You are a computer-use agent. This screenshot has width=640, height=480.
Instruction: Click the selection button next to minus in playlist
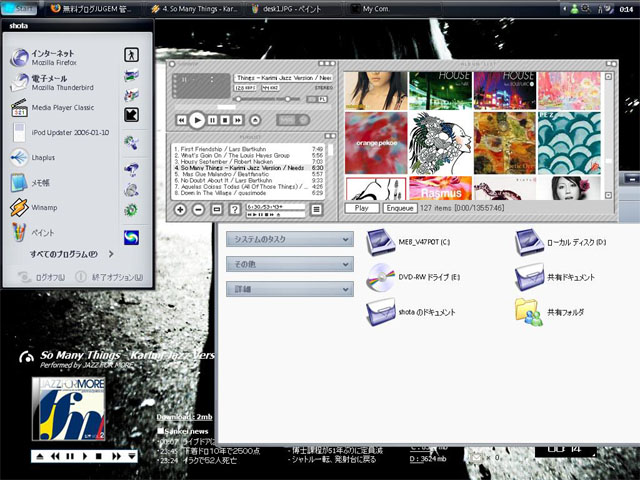(x=217, y=210)
